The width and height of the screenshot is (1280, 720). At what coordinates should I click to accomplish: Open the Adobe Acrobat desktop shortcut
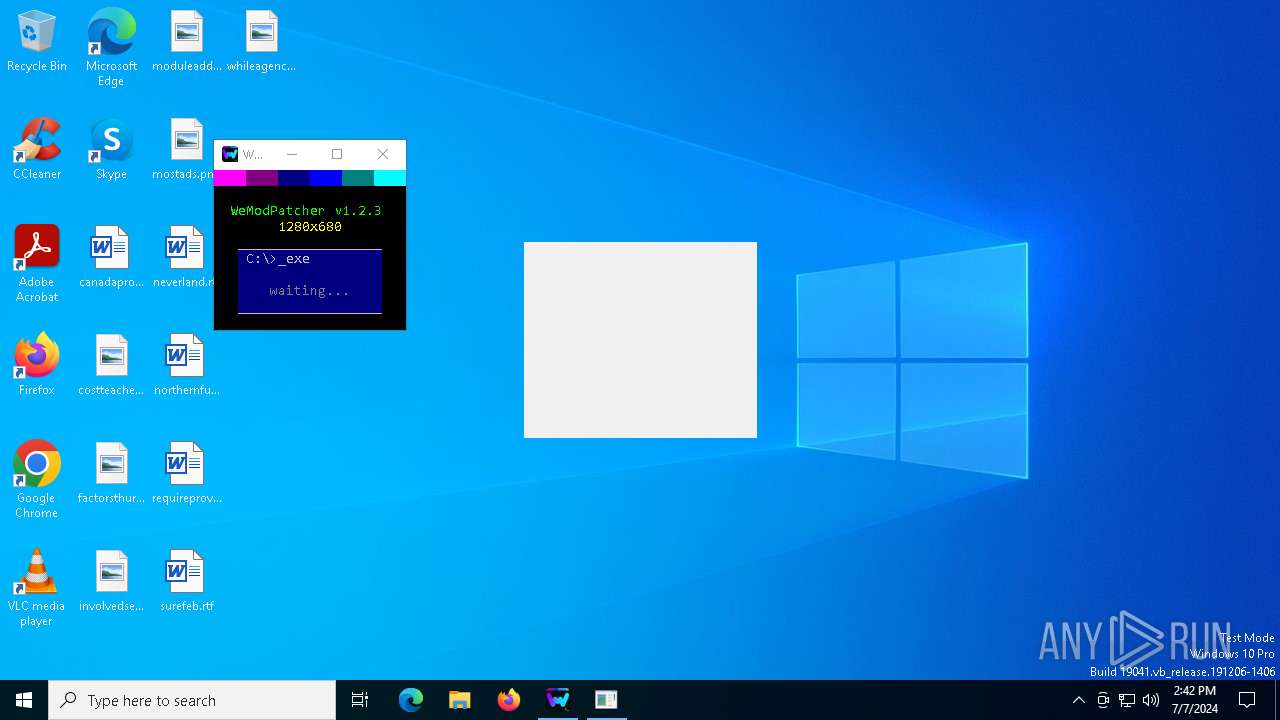click(x=37, y=264)
